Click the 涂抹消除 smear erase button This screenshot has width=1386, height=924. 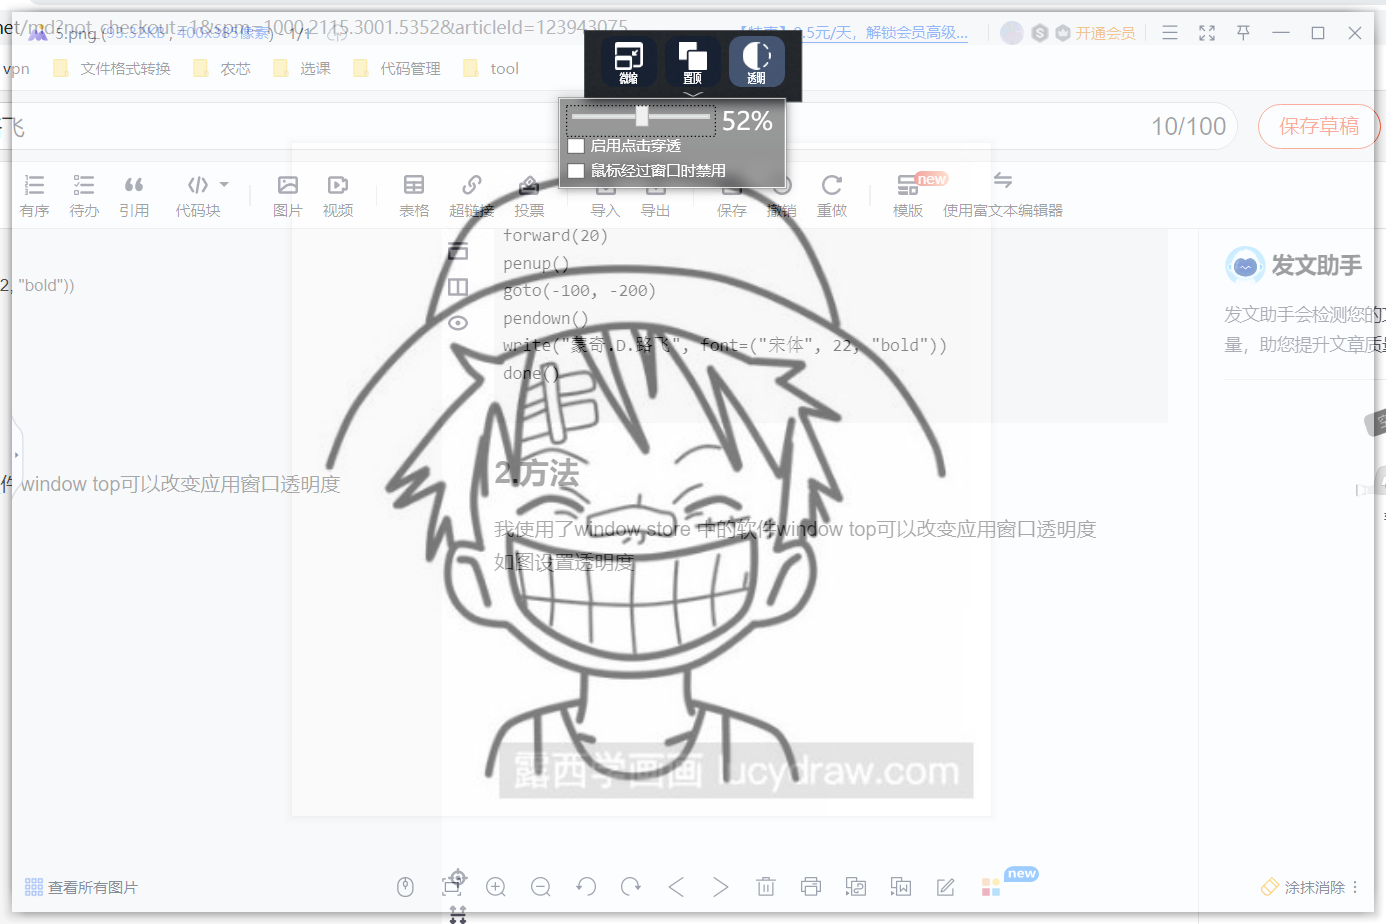[x=1303, y=887]
